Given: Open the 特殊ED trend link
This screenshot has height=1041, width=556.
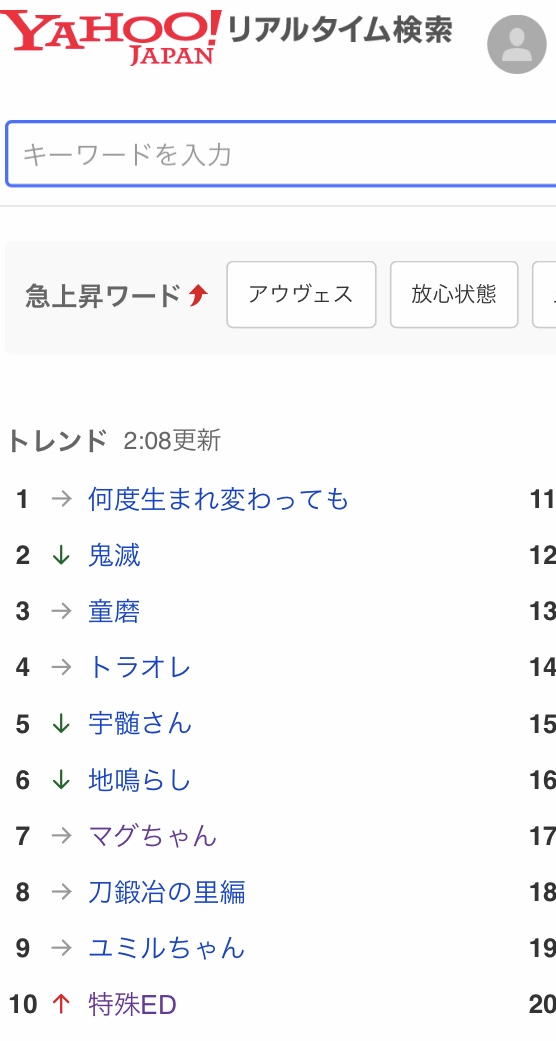Looking at the screenshot, I should (x=132, y=1004).
